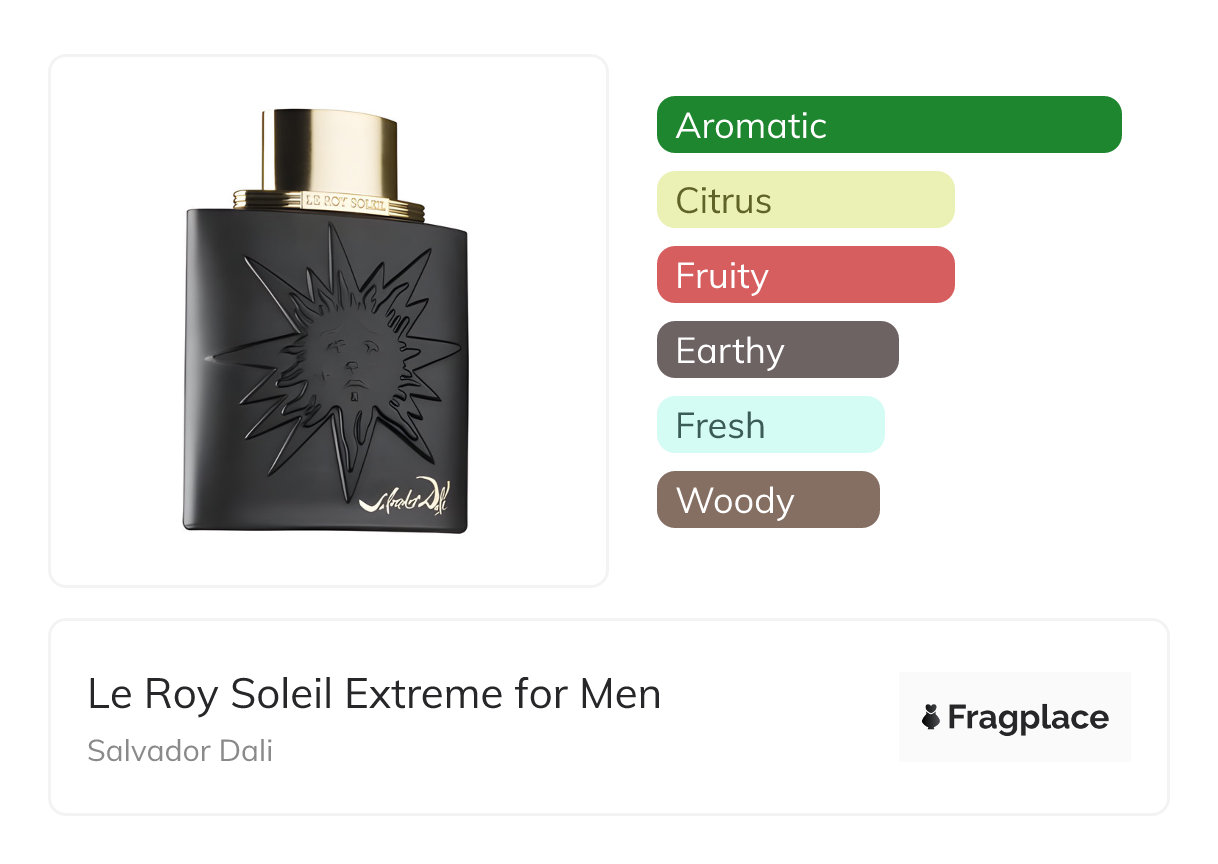Select the green Aromatic accord bar
1218x864 pixels.
(x=889, y=125)
